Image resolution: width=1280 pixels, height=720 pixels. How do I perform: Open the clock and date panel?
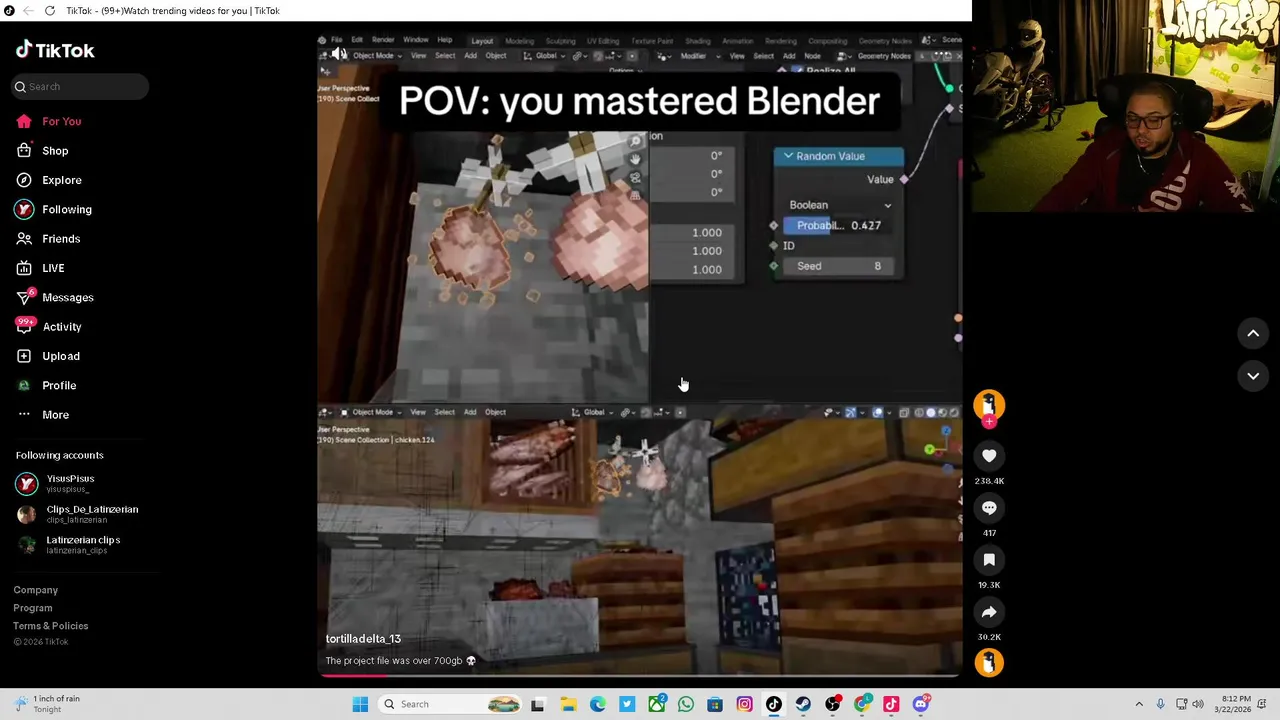click(x=1236, y=704)
